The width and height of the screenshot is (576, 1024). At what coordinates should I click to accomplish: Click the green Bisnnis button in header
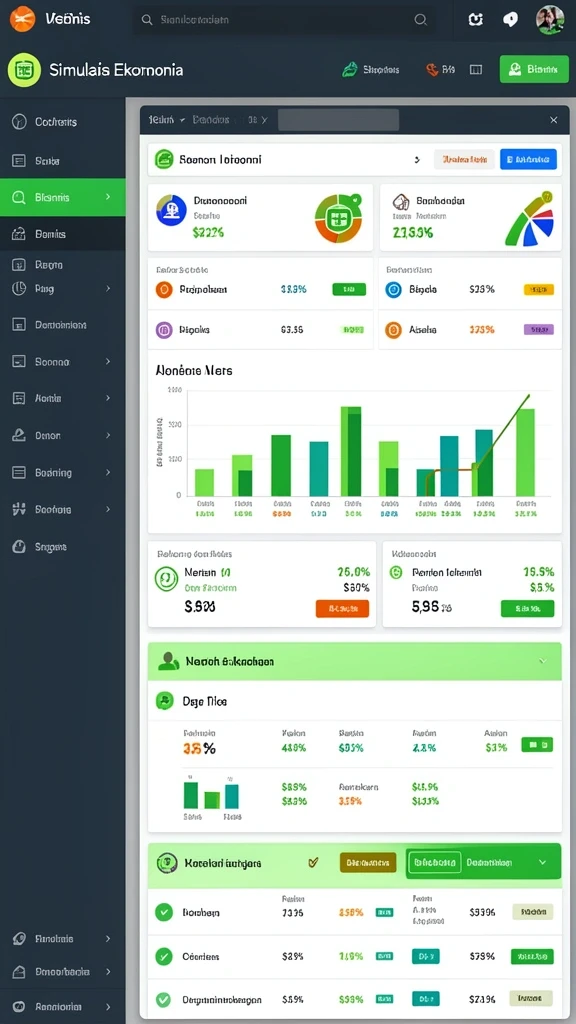click(534, 69)
